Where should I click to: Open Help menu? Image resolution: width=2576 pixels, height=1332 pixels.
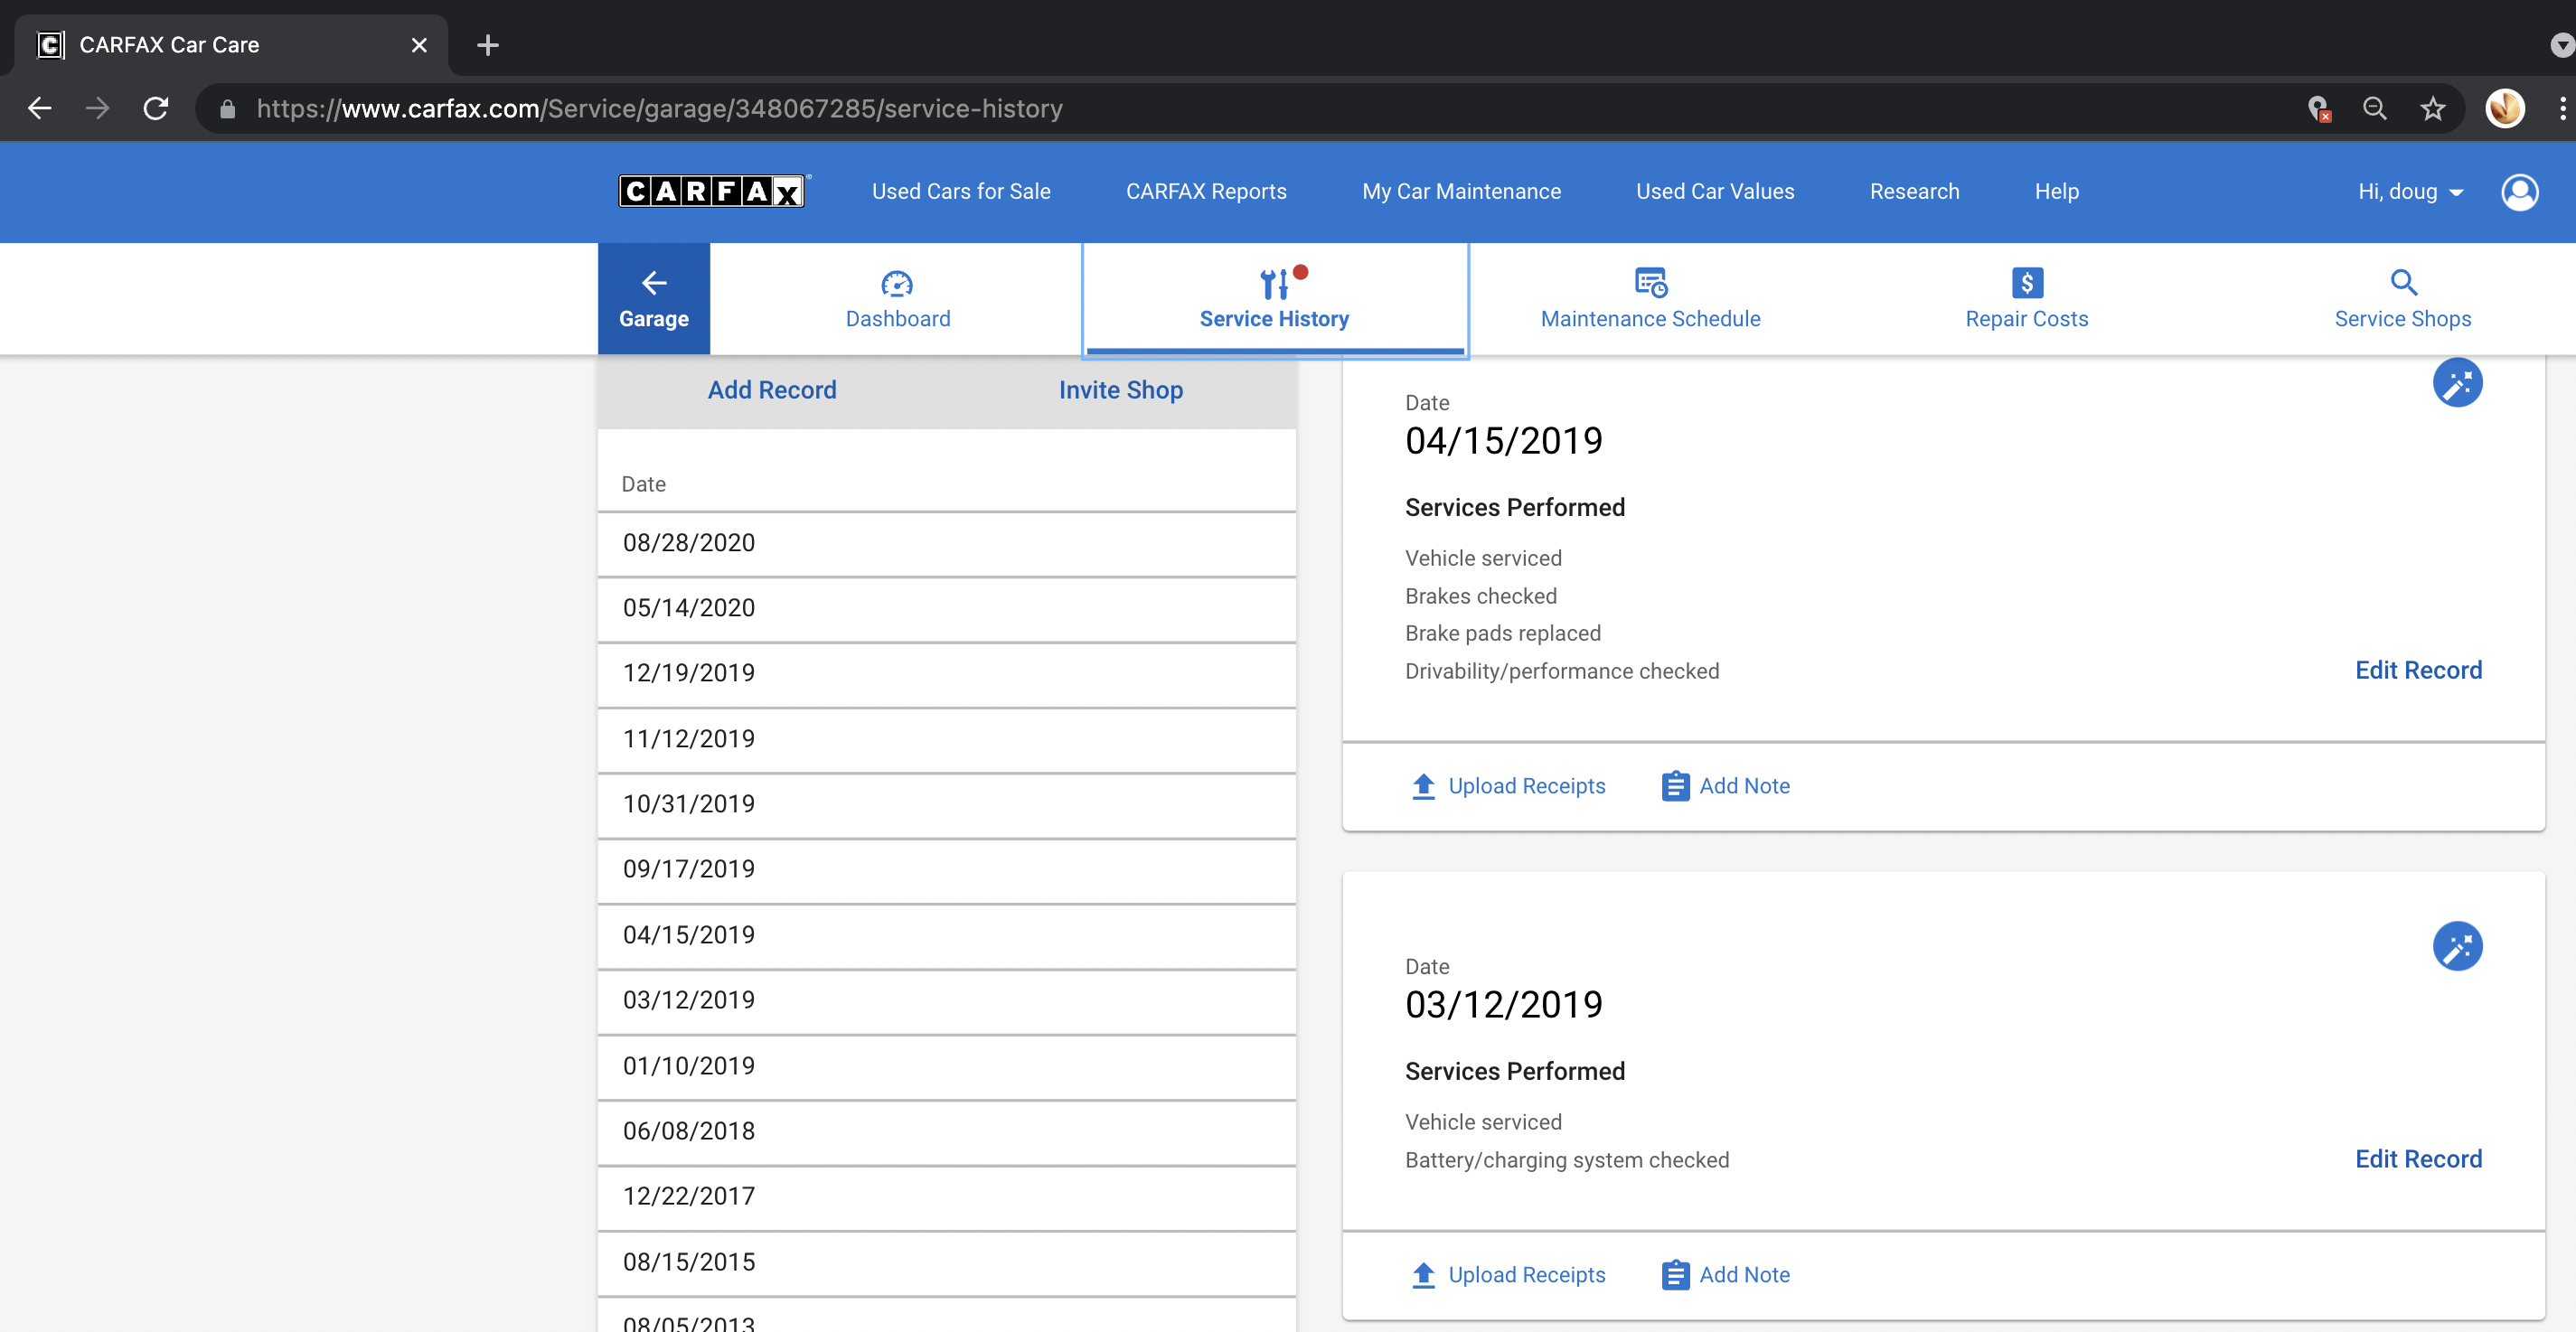[2056, 191]
